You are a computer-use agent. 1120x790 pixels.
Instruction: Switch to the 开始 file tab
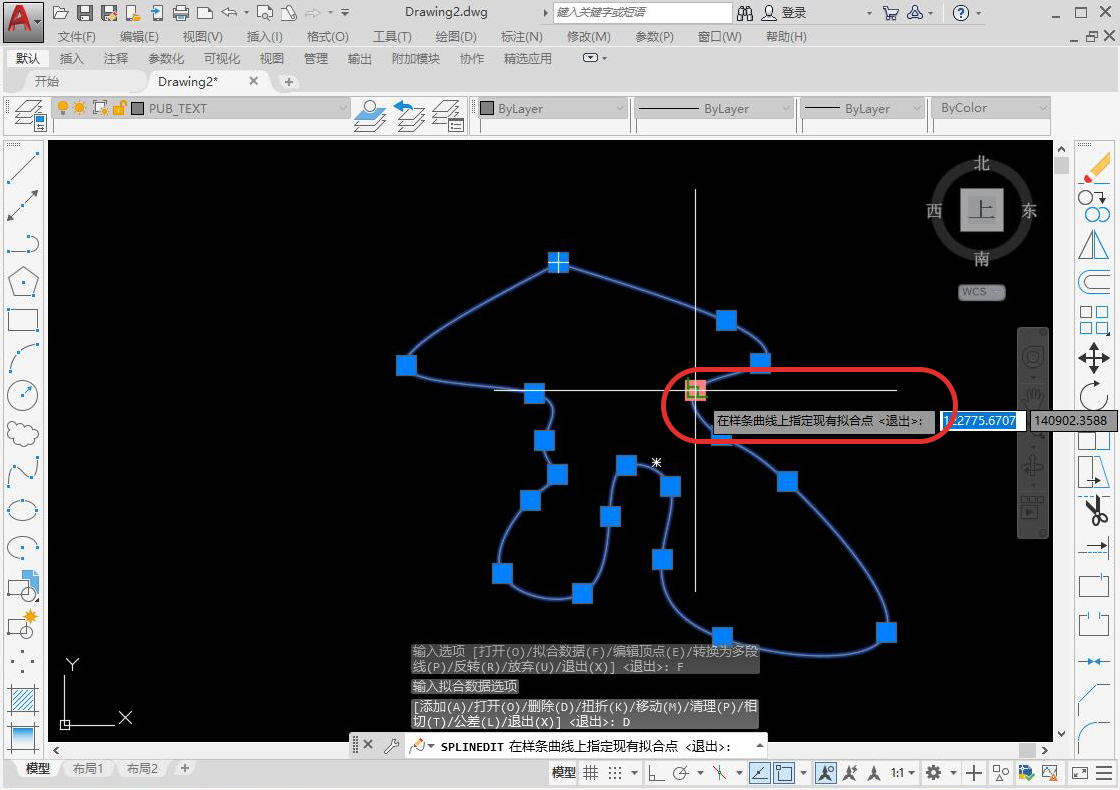tap(47, 81)
